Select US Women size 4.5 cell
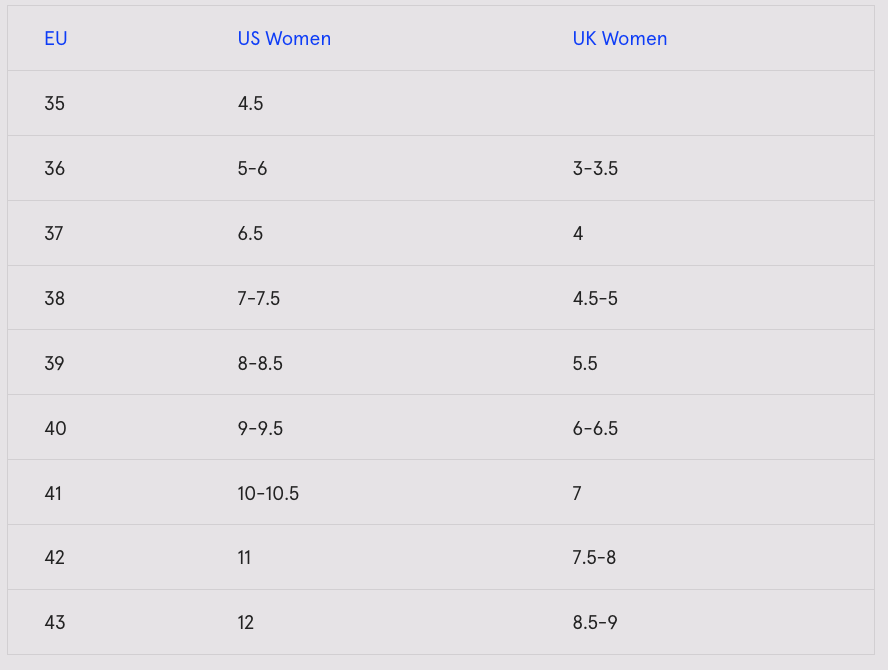 pos(250,103)
